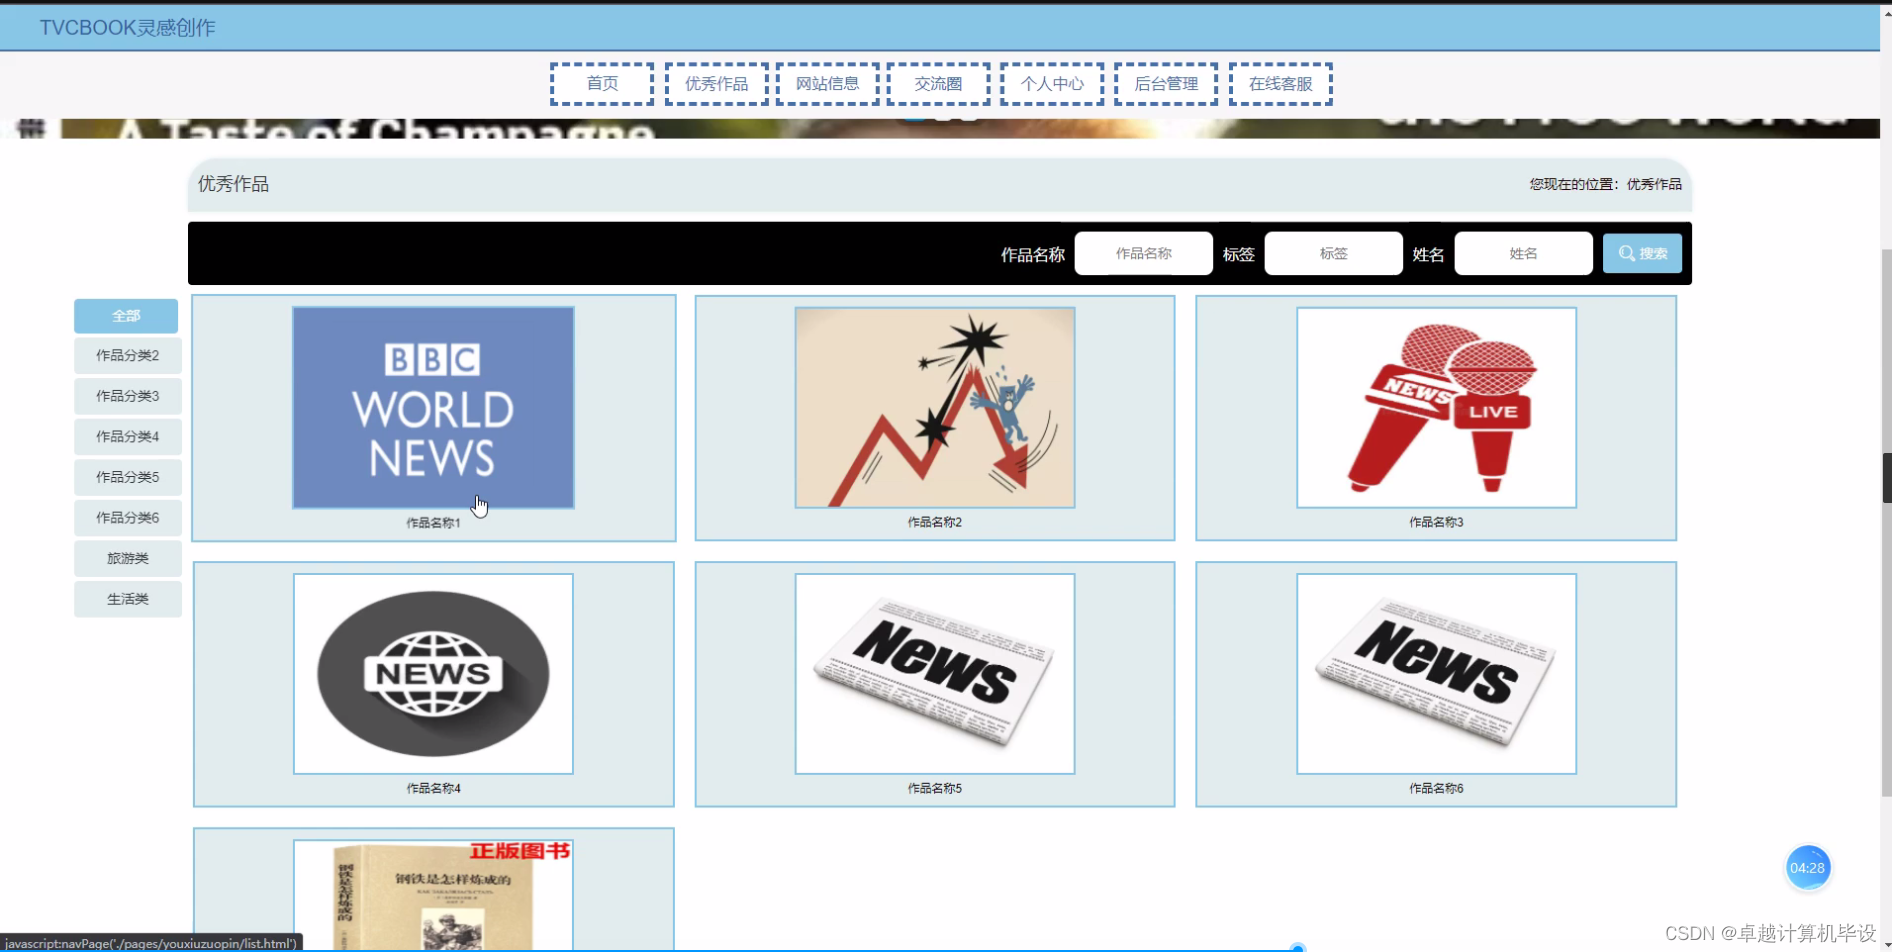Click the 作品名称6 caption

tap(1436, 788)
